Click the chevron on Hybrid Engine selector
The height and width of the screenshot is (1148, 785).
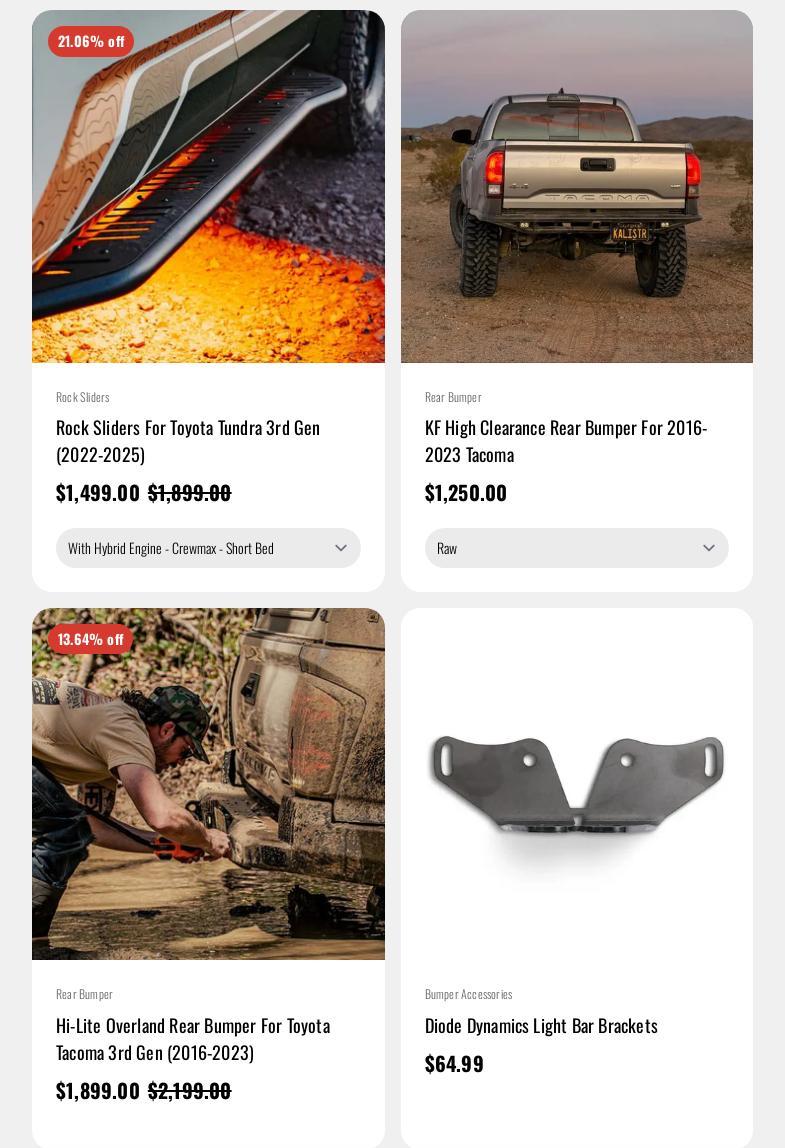[x=341, y=548]
